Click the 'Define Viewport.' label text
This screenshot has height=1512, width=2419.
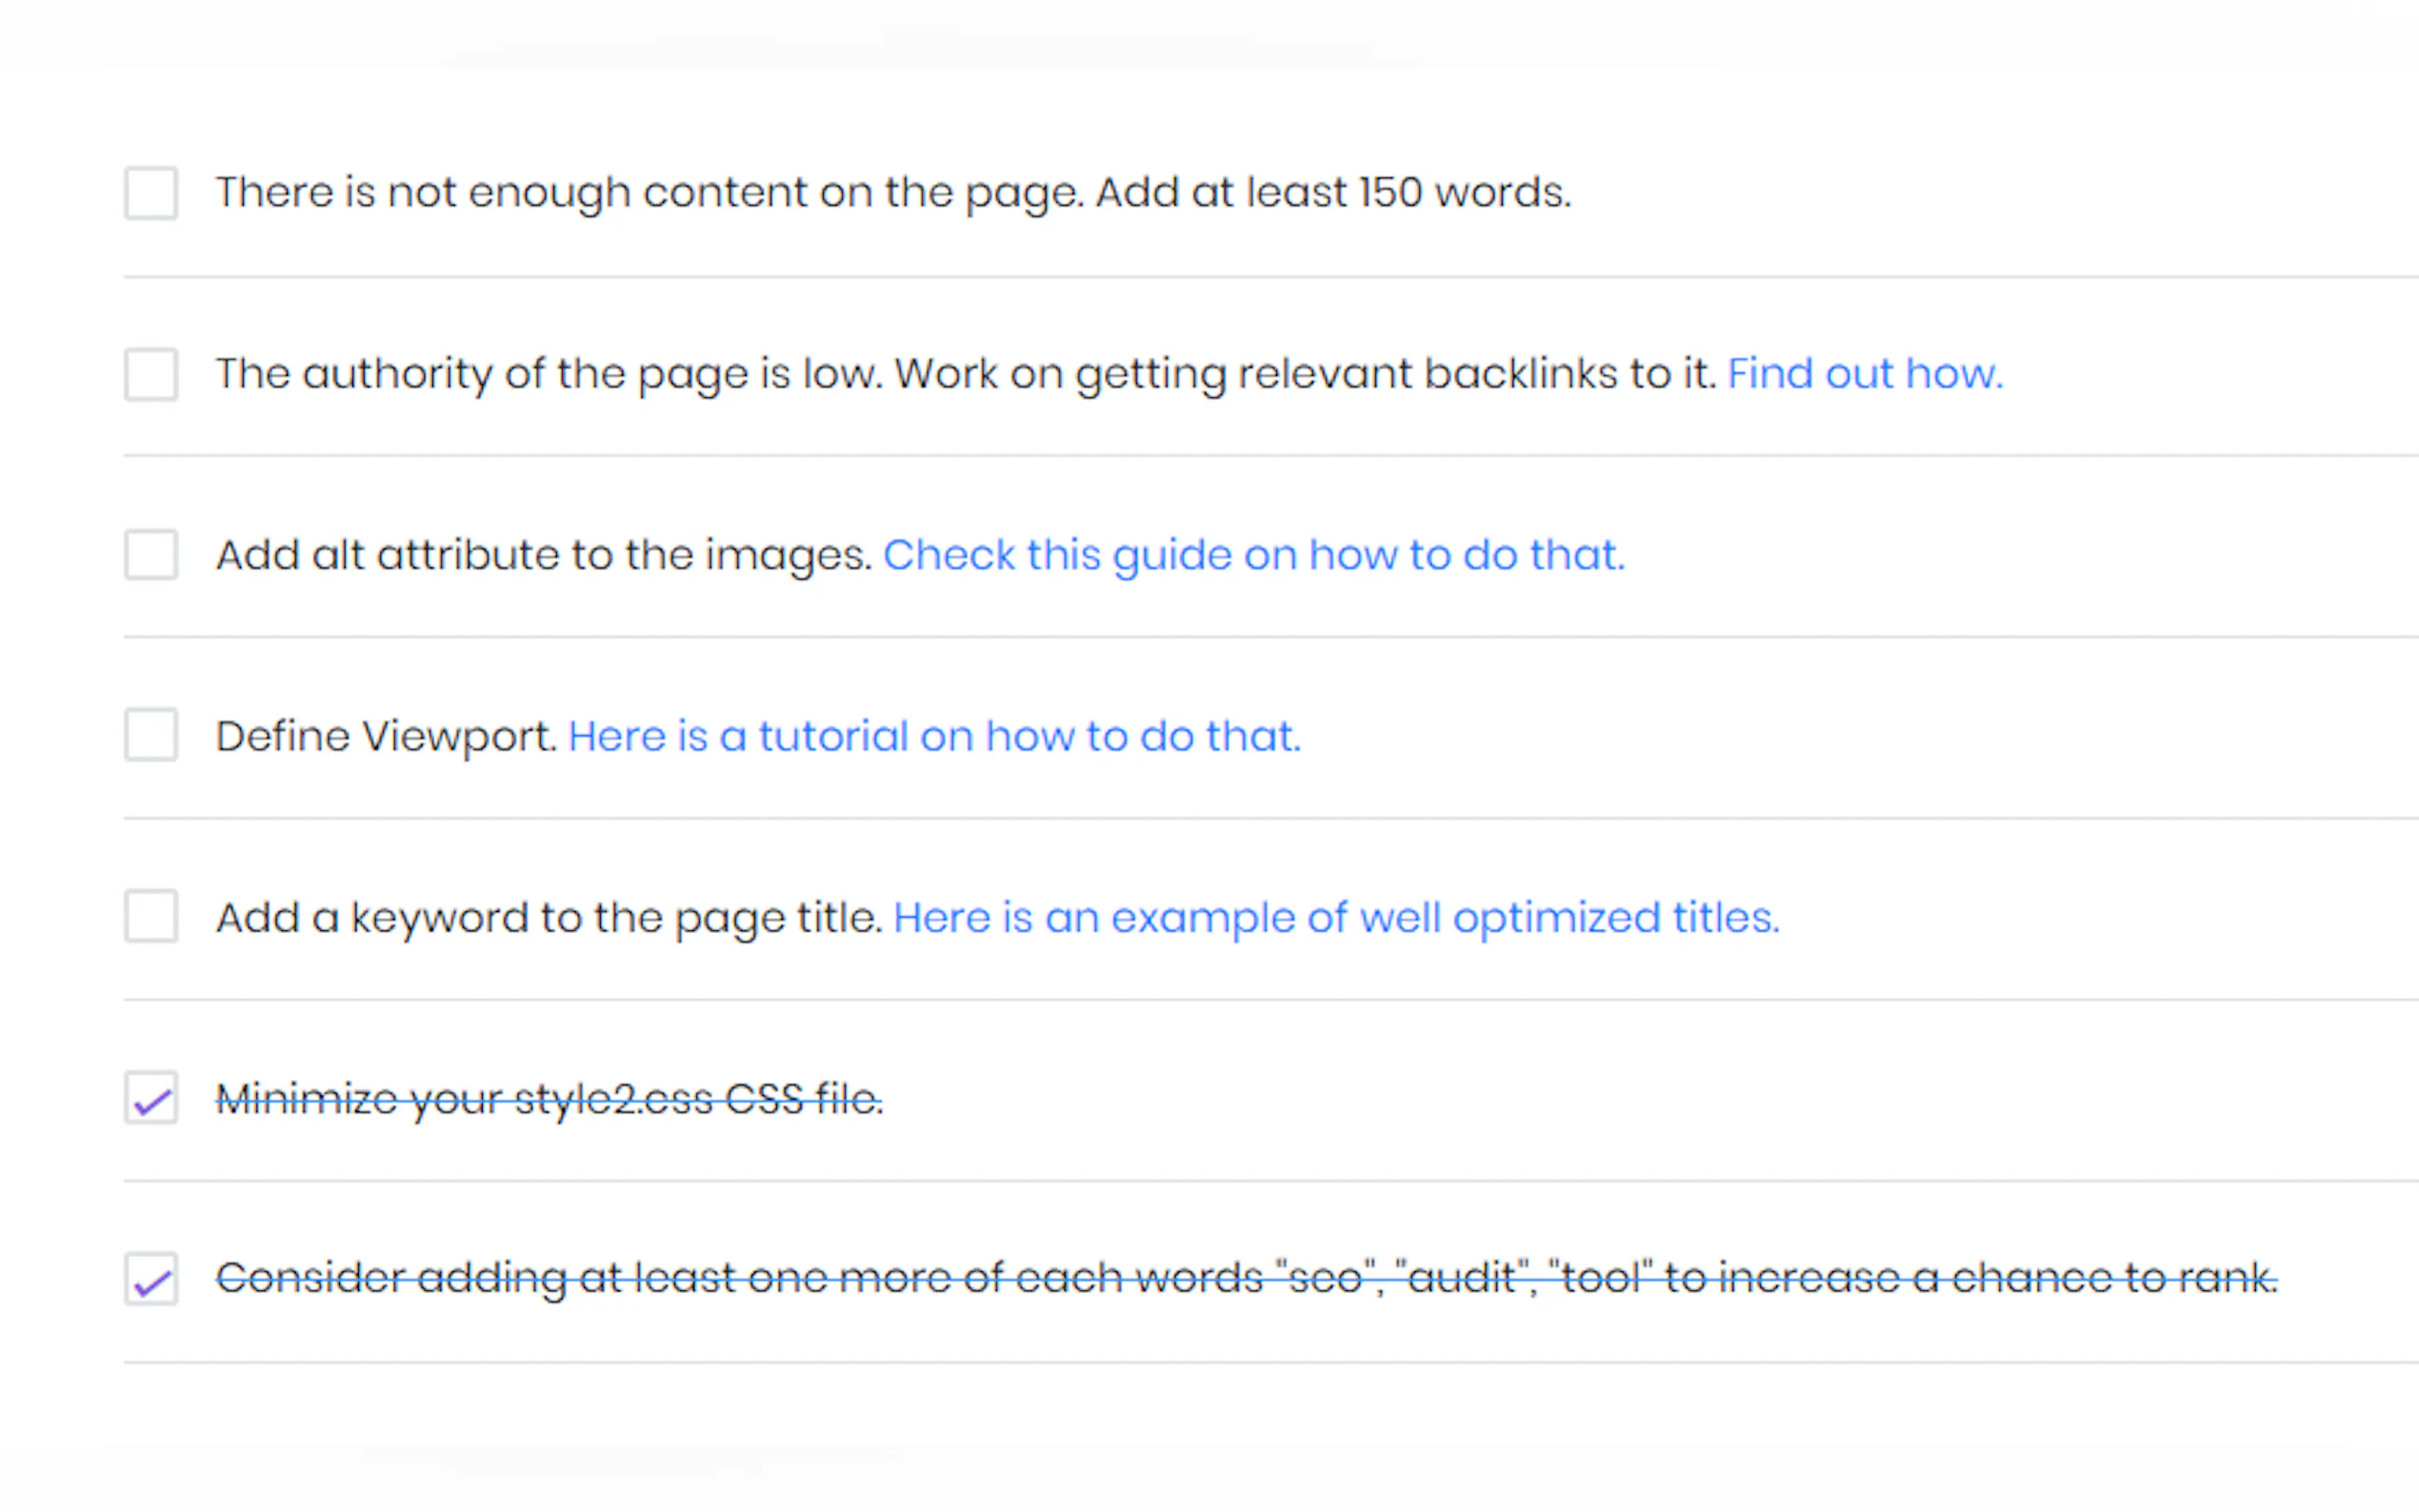[x=386, y=737]
